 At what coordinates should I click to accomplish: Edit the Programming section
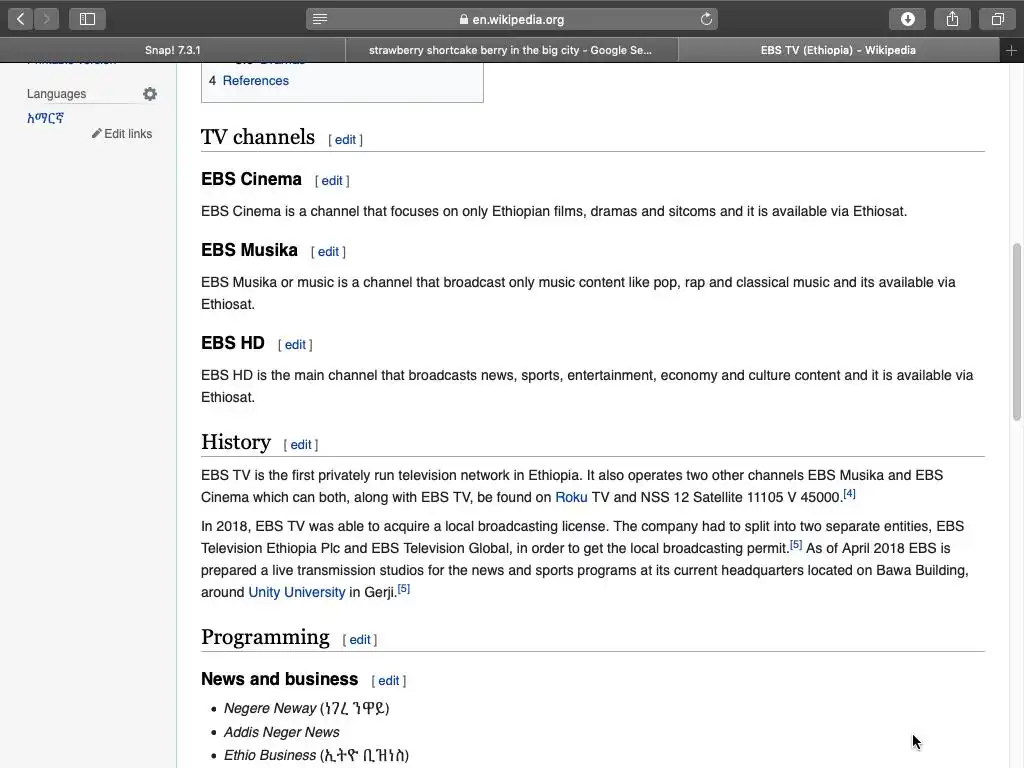(x=360, y=640)
